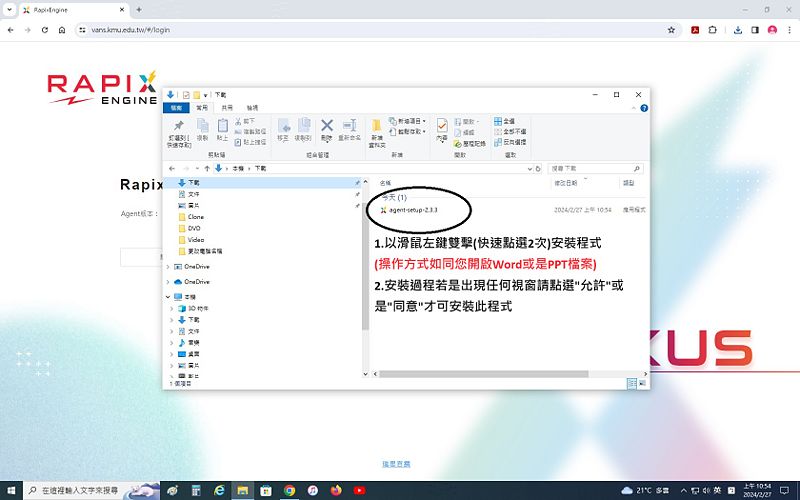The height and width of the screenshot is (500, 800).
Task: Open the Chrome downloads icon
Action: point(737,30)
